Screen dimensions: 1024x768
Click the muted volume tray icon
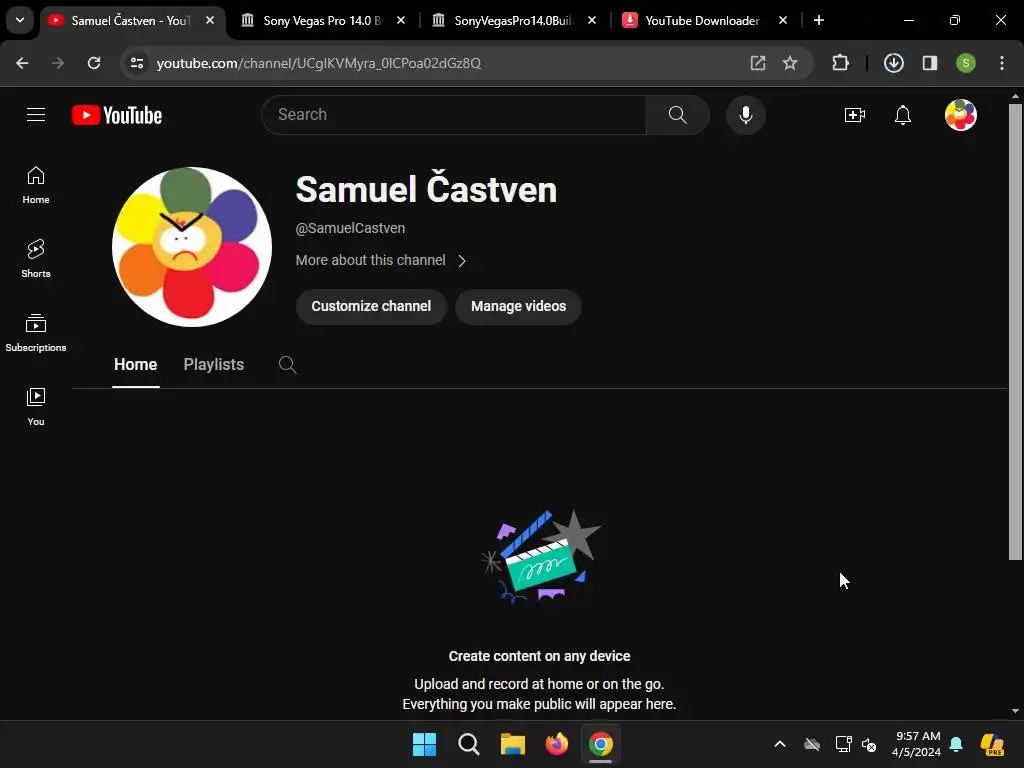[x=869, y=744]
